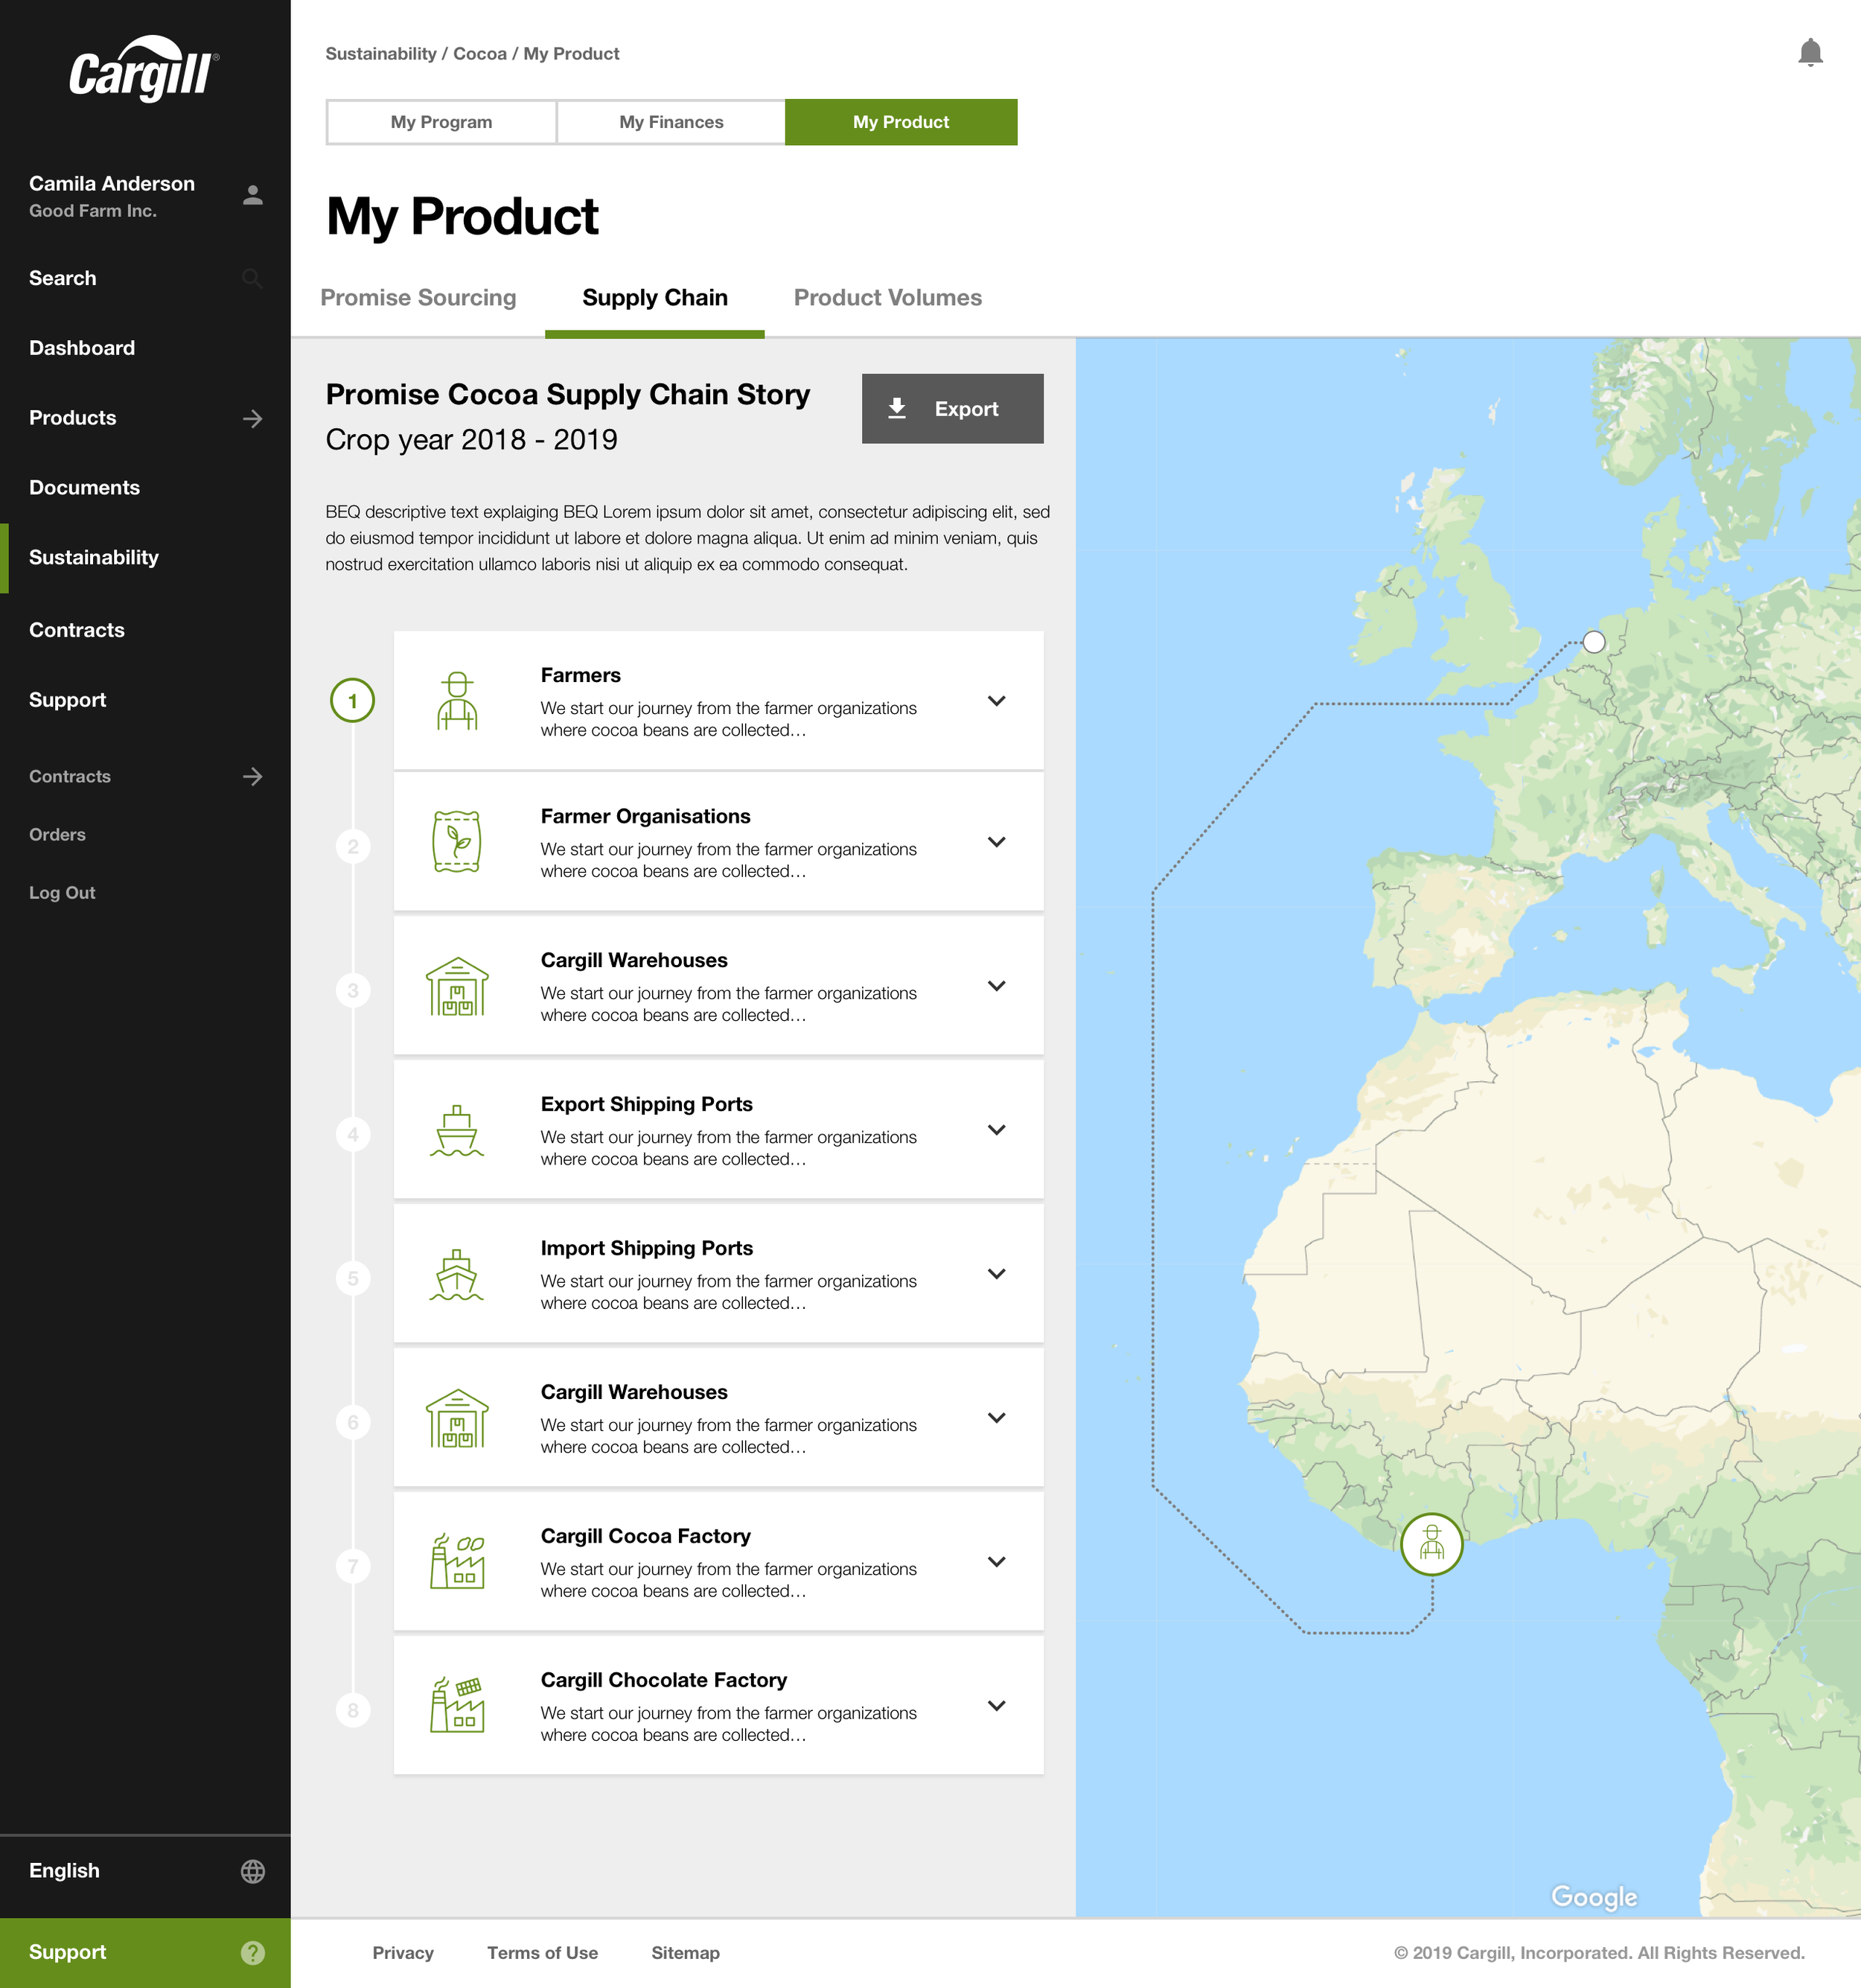Screen dimensions: 1861x1988
Task: Select step 8 circle in the timeline
Action: click(x=353, y=1711)
